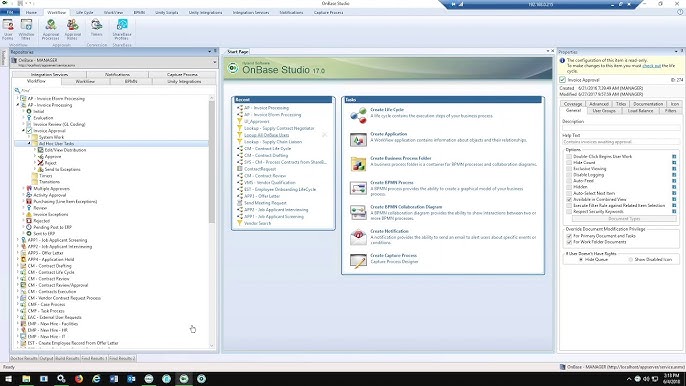Viewport: 686px width, 386px height.
Task: Enable the Hide Count option
Action: 569,162
